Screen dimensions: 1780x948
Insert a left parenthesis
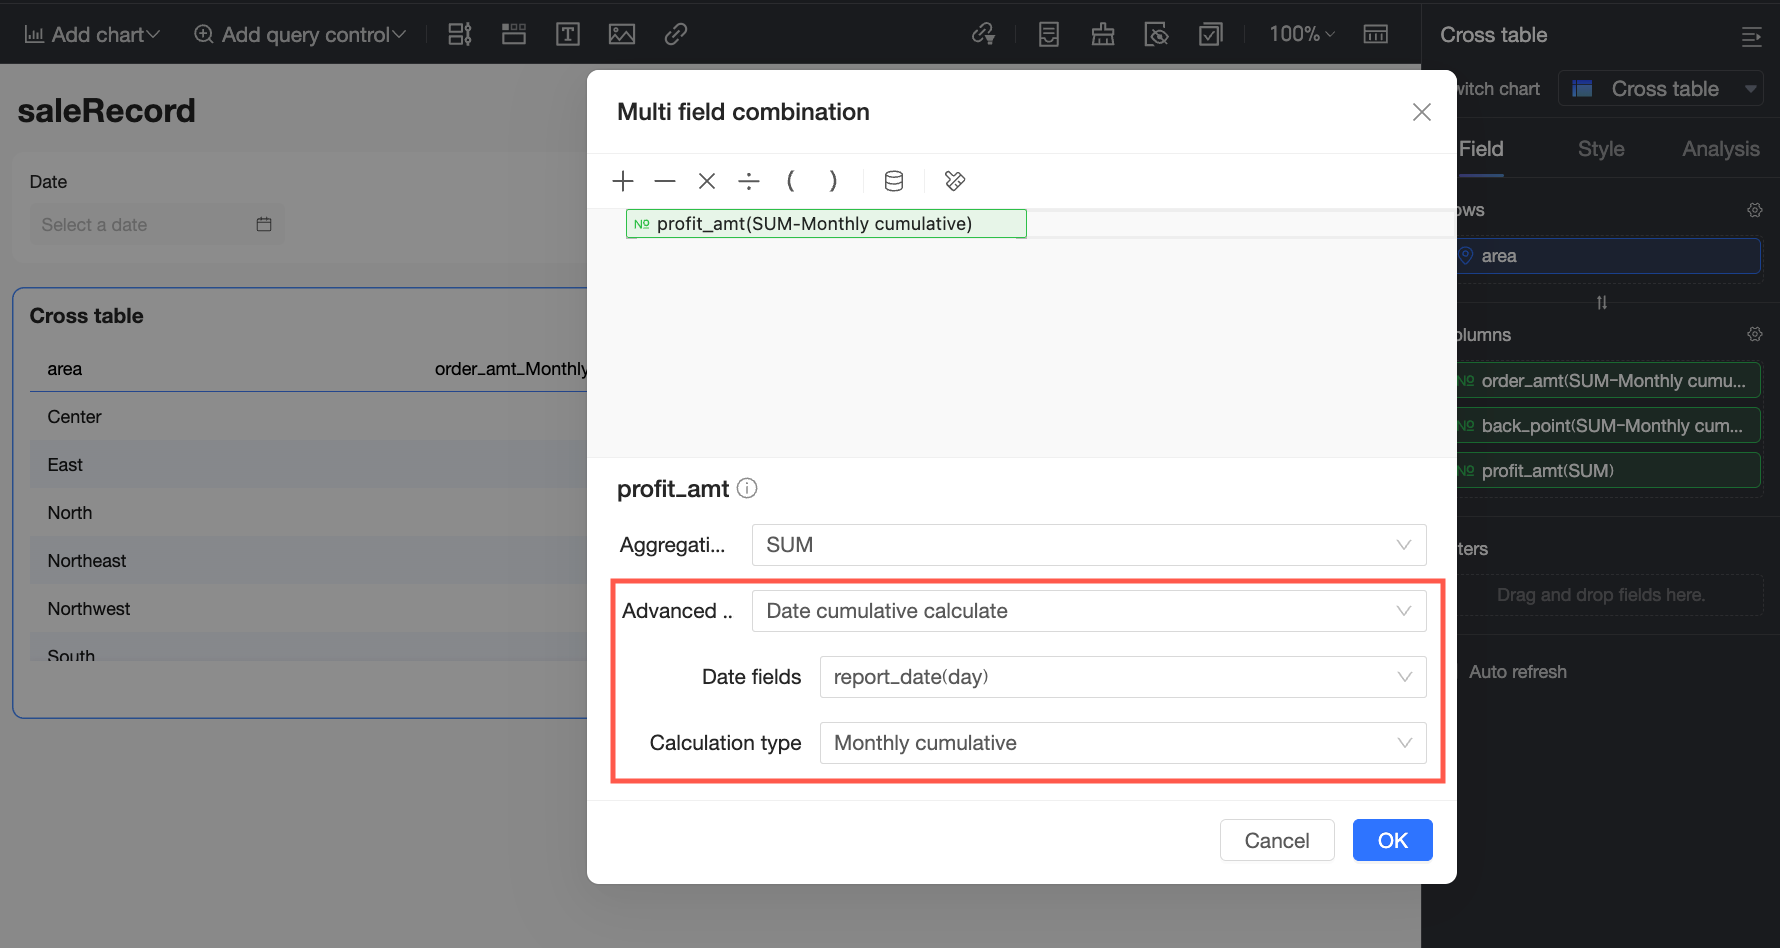tap(791, 181)
